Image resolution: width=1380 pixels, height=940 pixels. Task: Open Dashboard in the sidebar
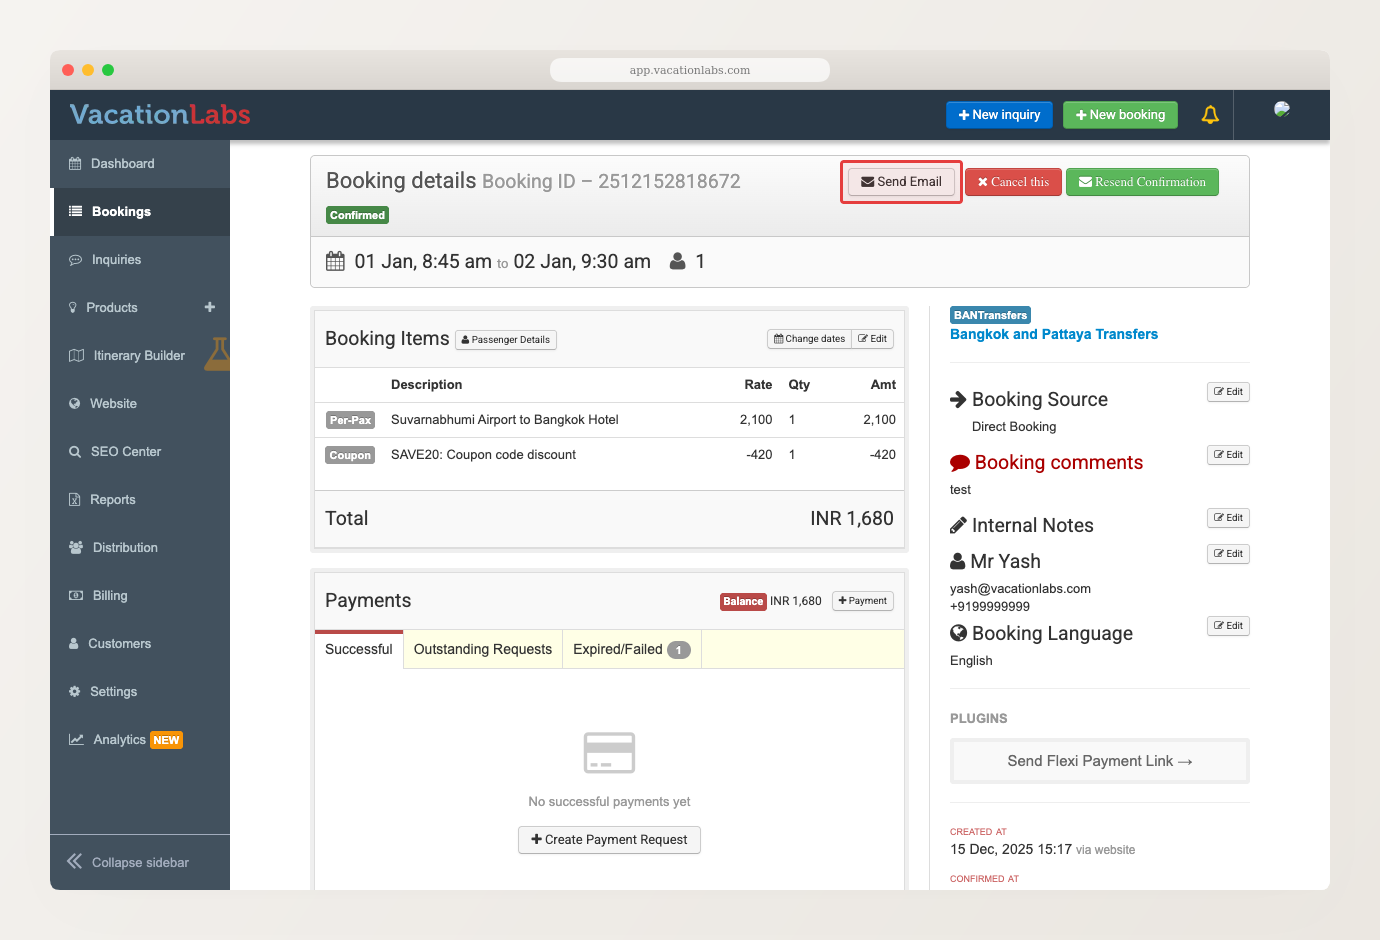[140, 164]
